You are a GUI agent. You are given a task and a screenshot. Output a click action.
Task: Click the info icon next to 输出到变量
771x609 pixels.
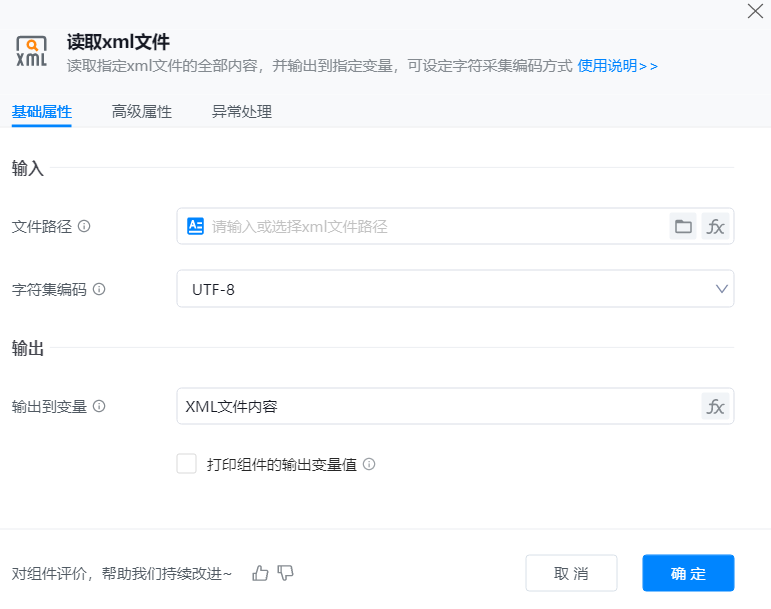tap(99, 407)
